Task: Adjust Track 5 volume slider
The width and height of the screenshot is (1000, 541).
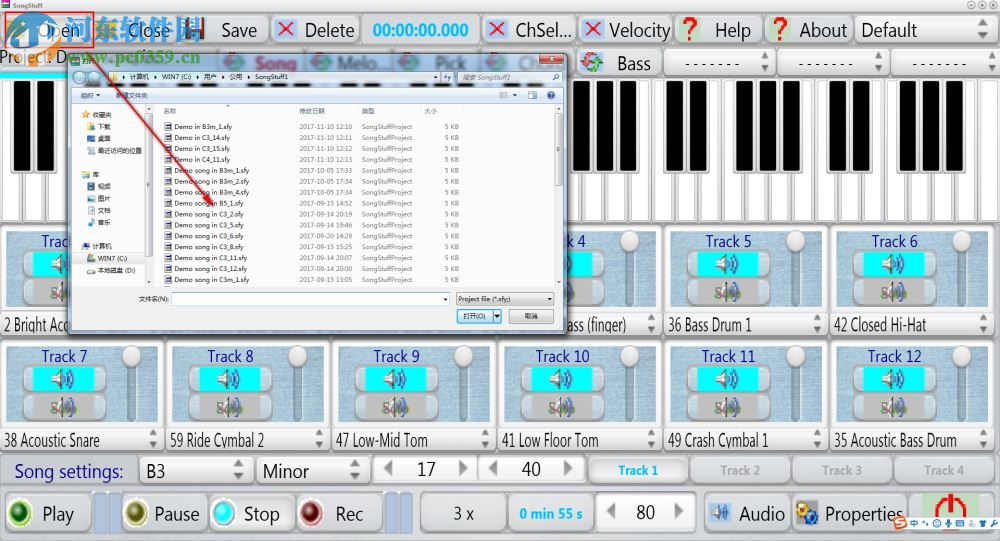Action: tap(795, 268)
